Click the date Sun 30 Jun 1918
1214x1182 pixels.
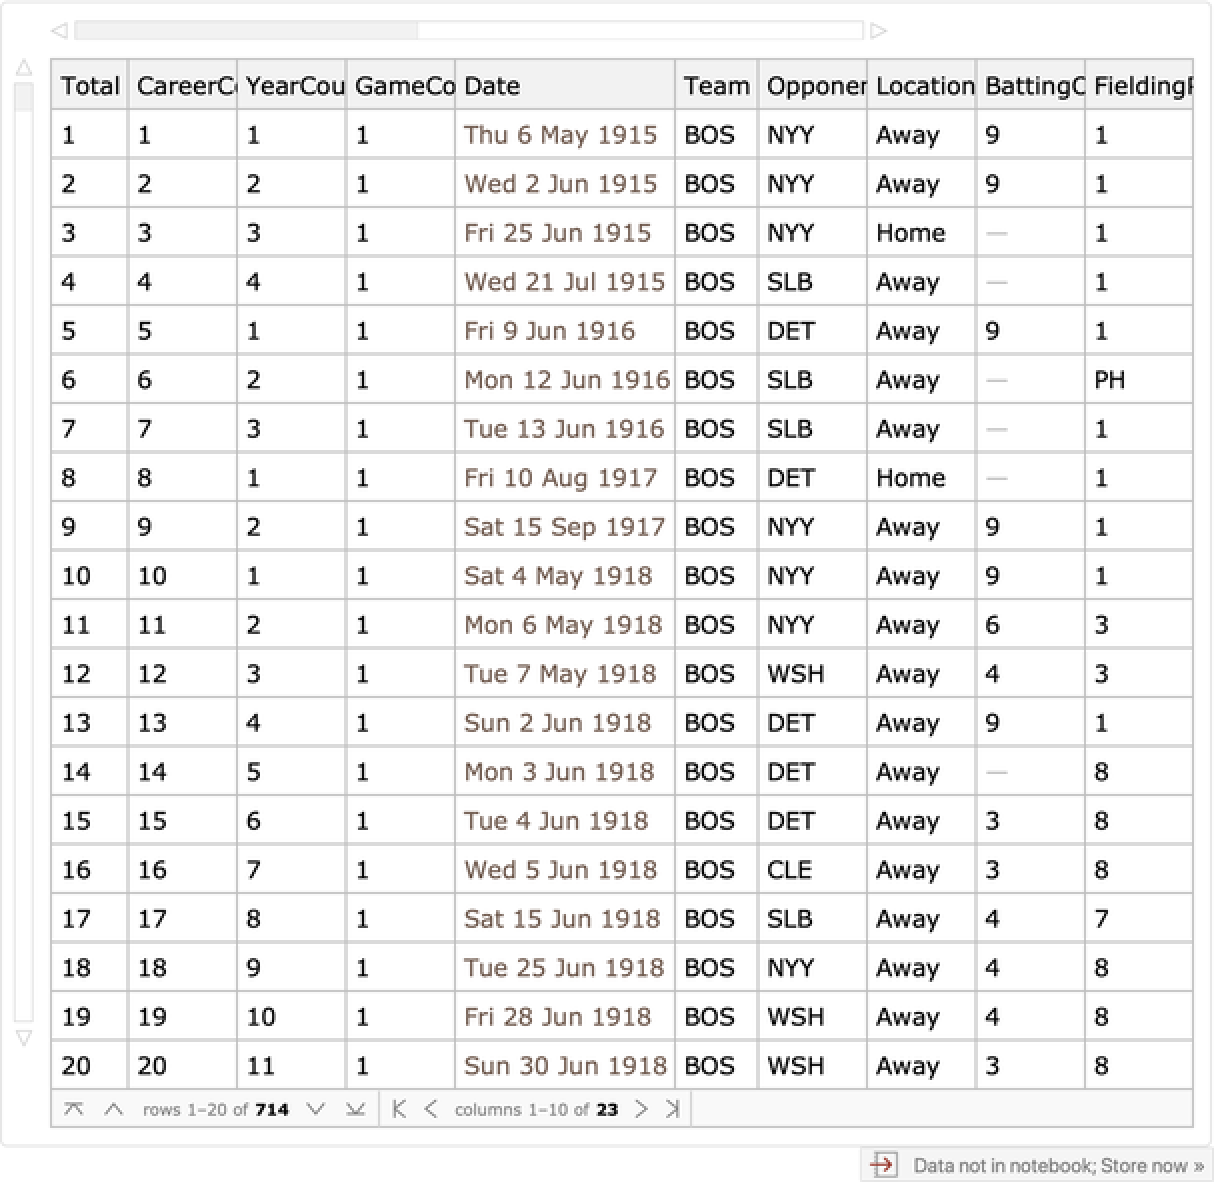pos(565,1066)
